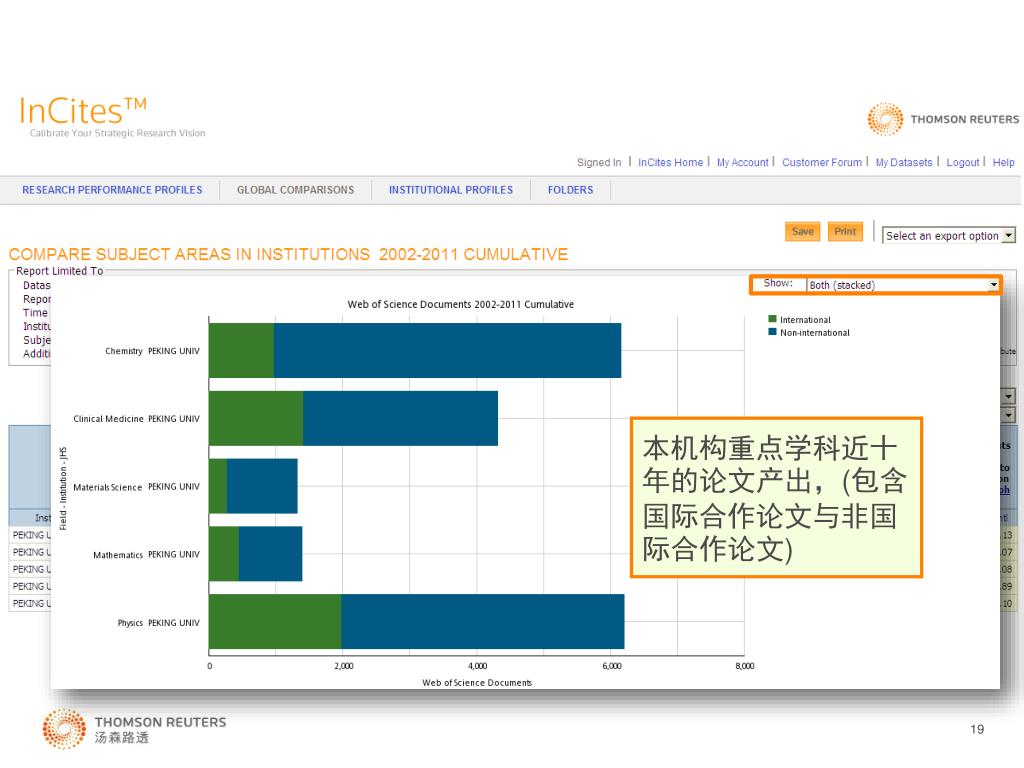The image size is (1024, 768).
Task: Click the Materials Science green bar segment
Action: (218, 487)
